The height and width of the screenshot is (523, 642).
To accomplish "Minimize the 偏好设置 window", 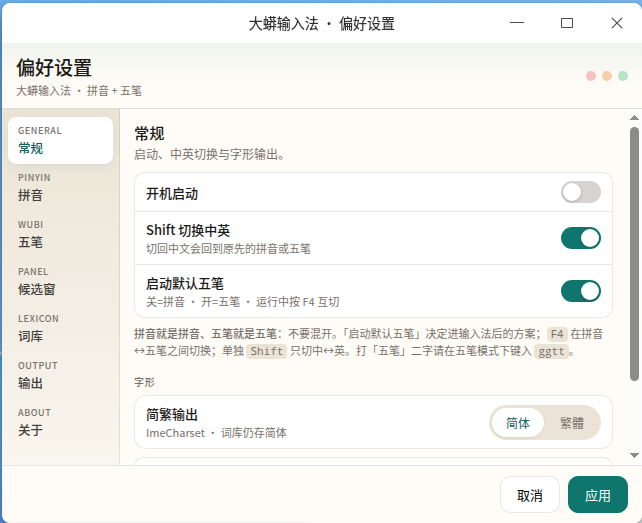I will pos(517,23).
